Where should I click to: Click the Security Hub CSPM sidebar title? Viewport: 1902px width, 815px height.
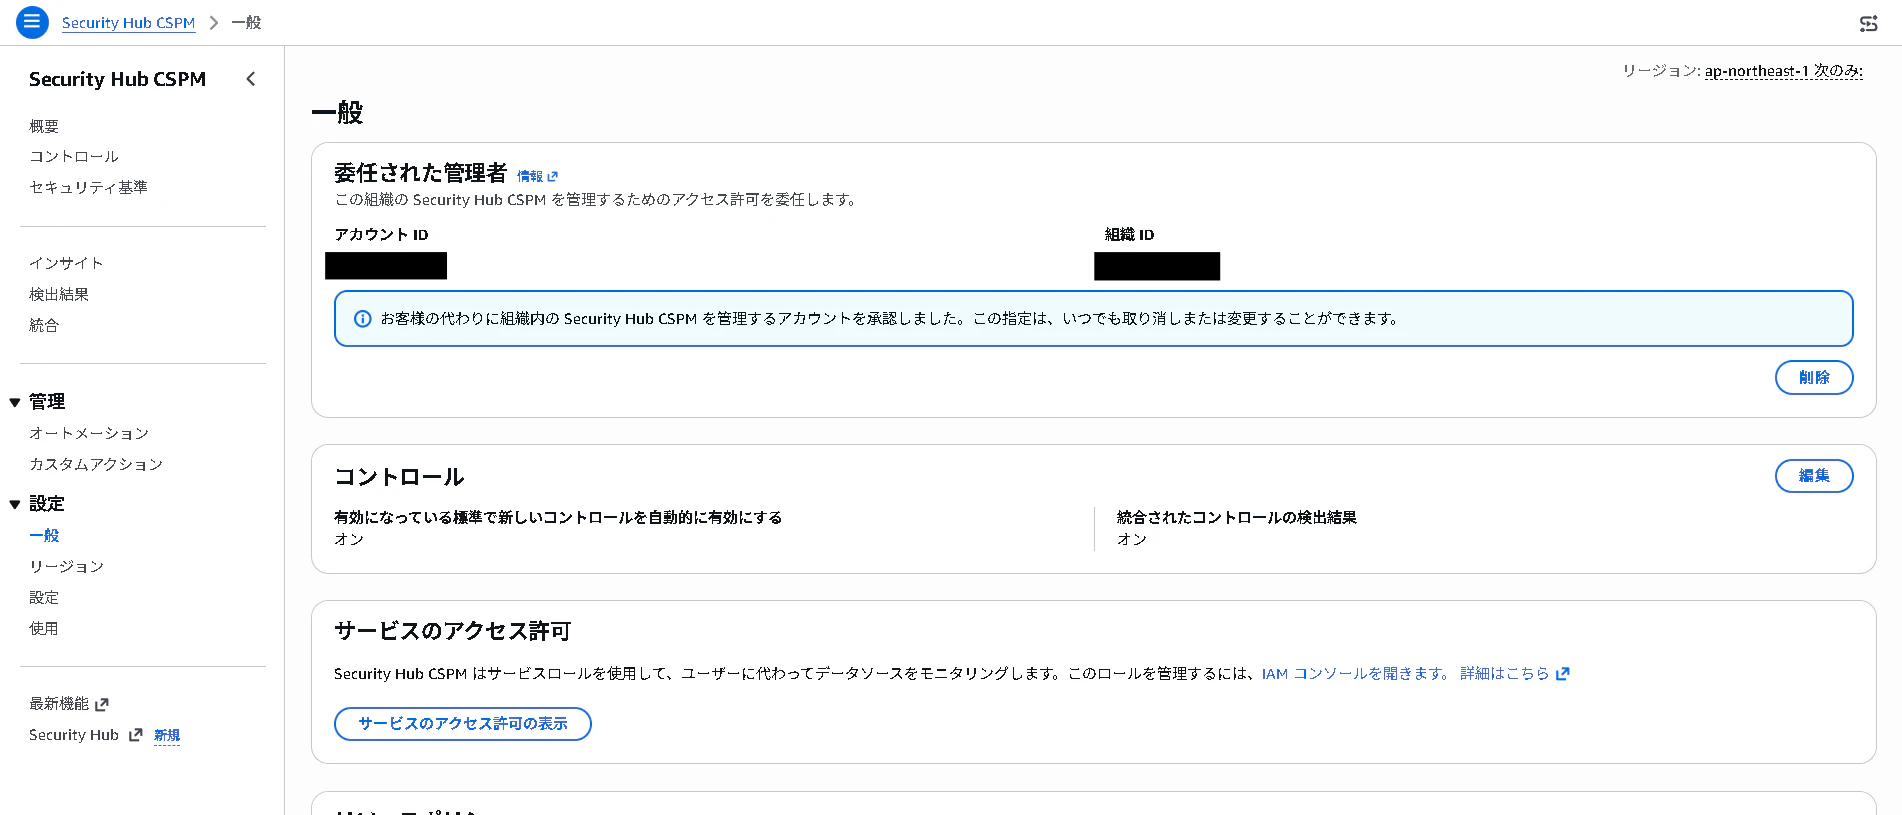(117, 79)
